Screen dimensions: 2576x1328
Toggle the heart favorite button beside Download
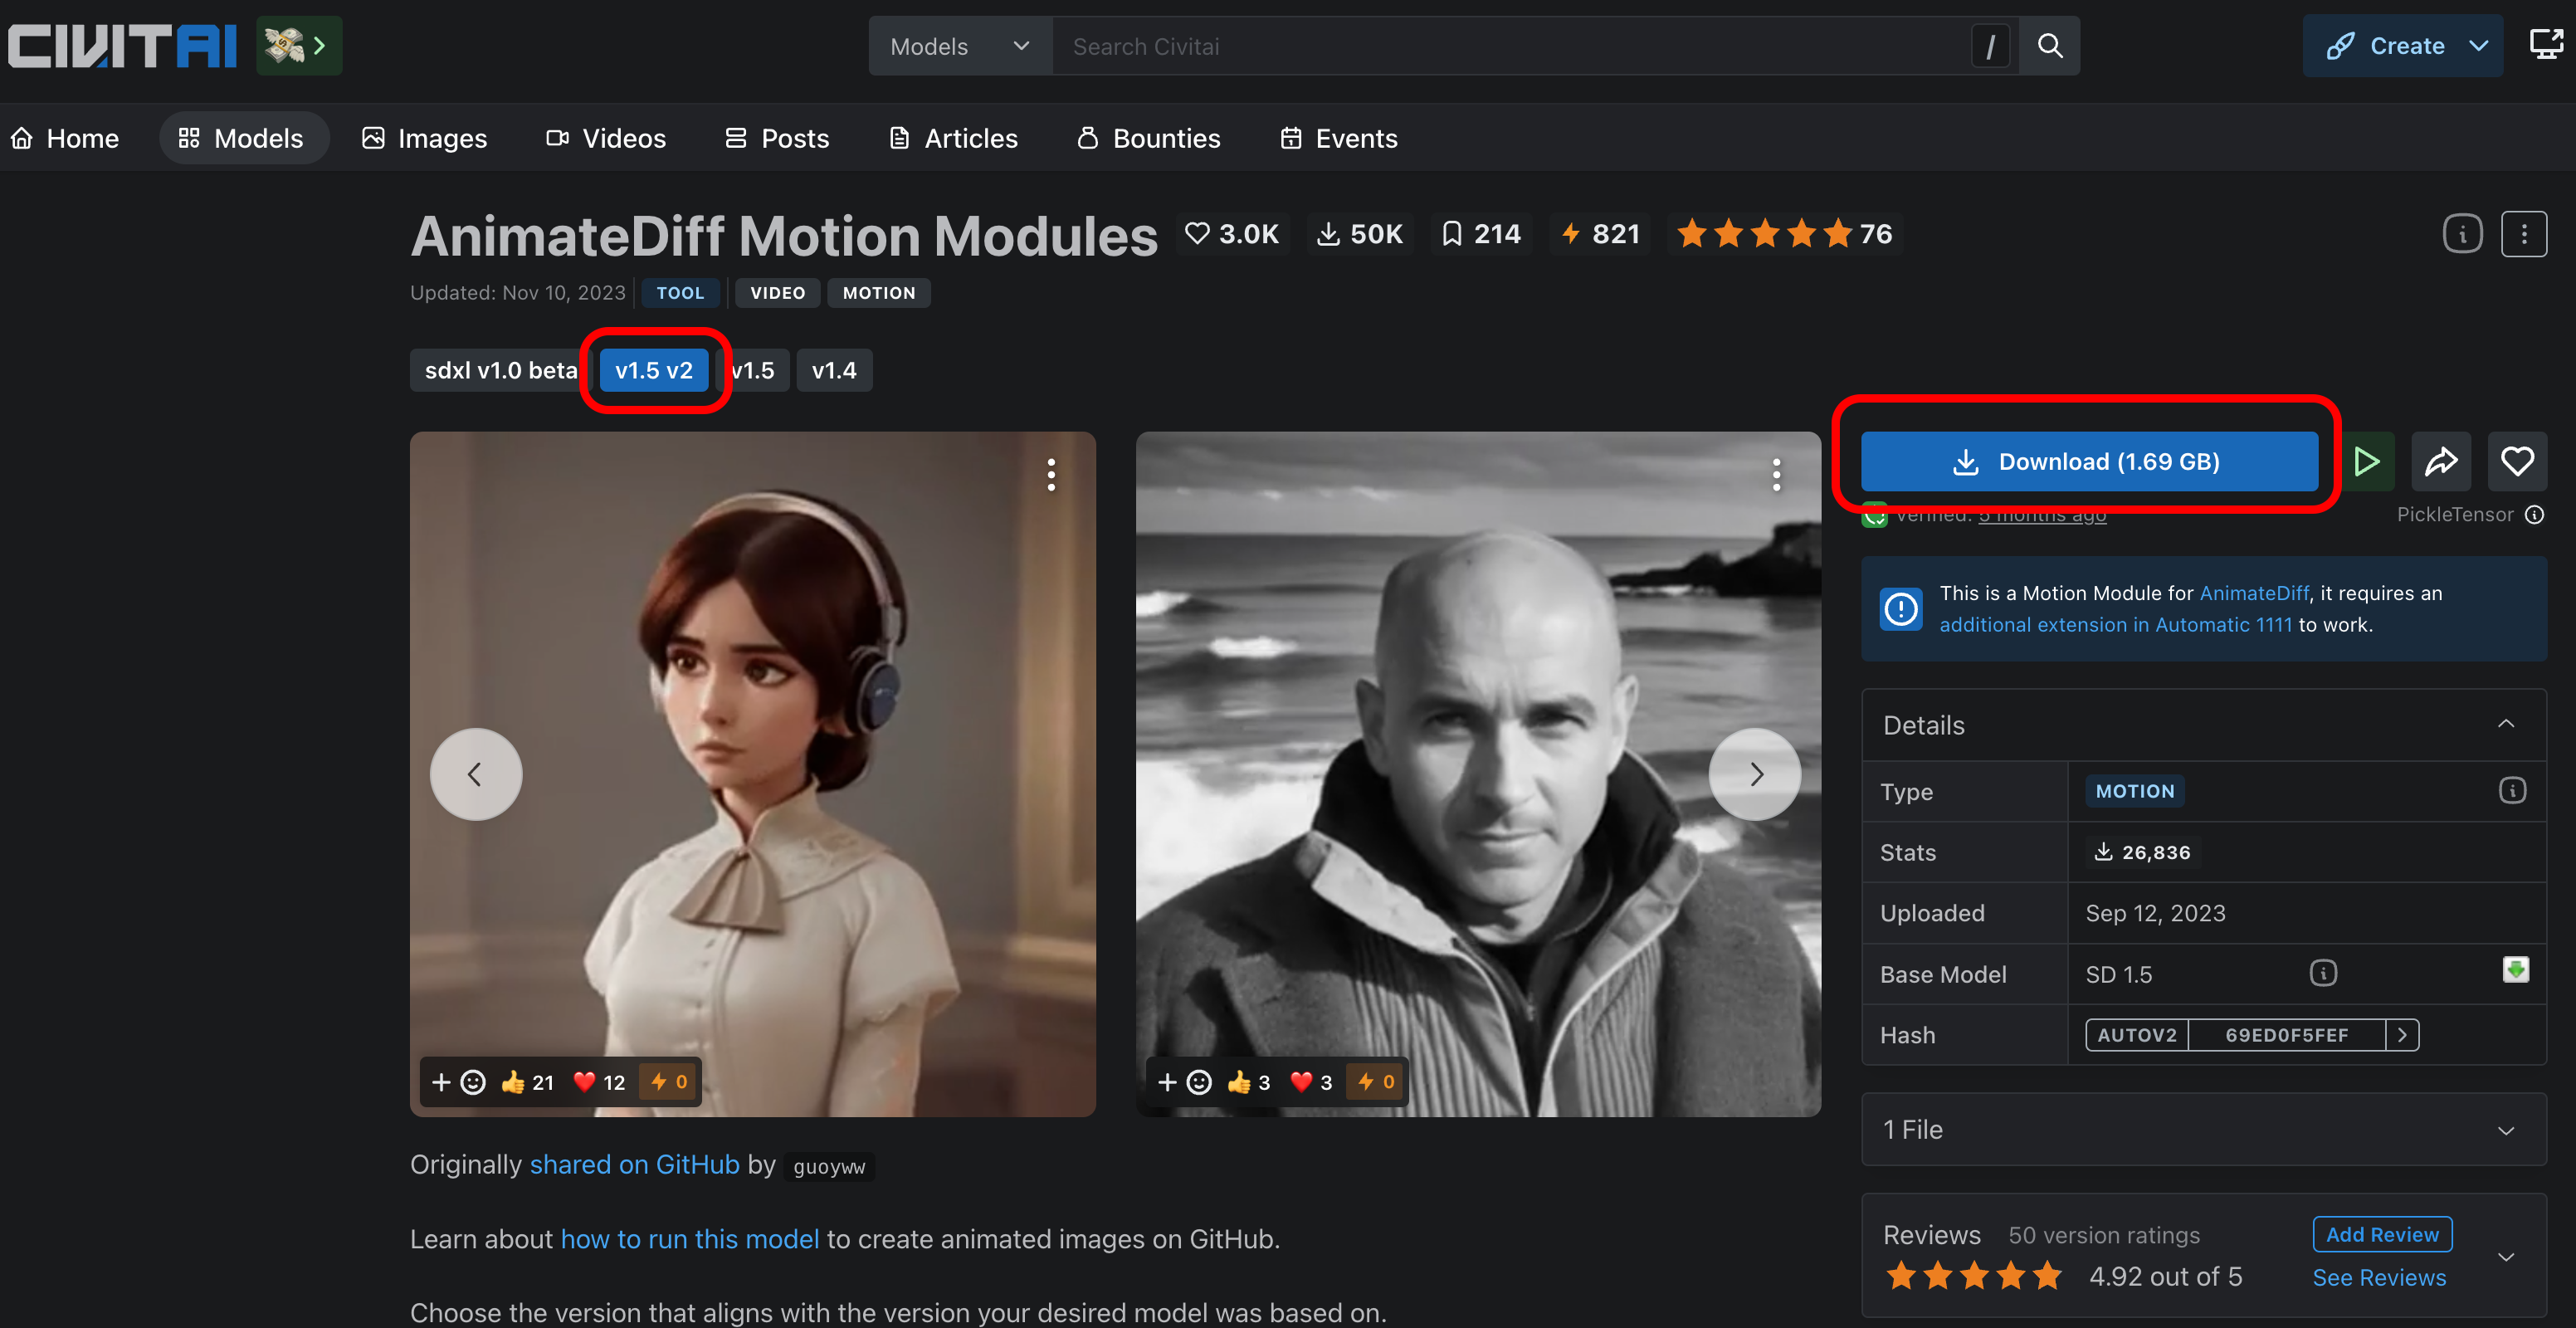[x=2516, y=461]
